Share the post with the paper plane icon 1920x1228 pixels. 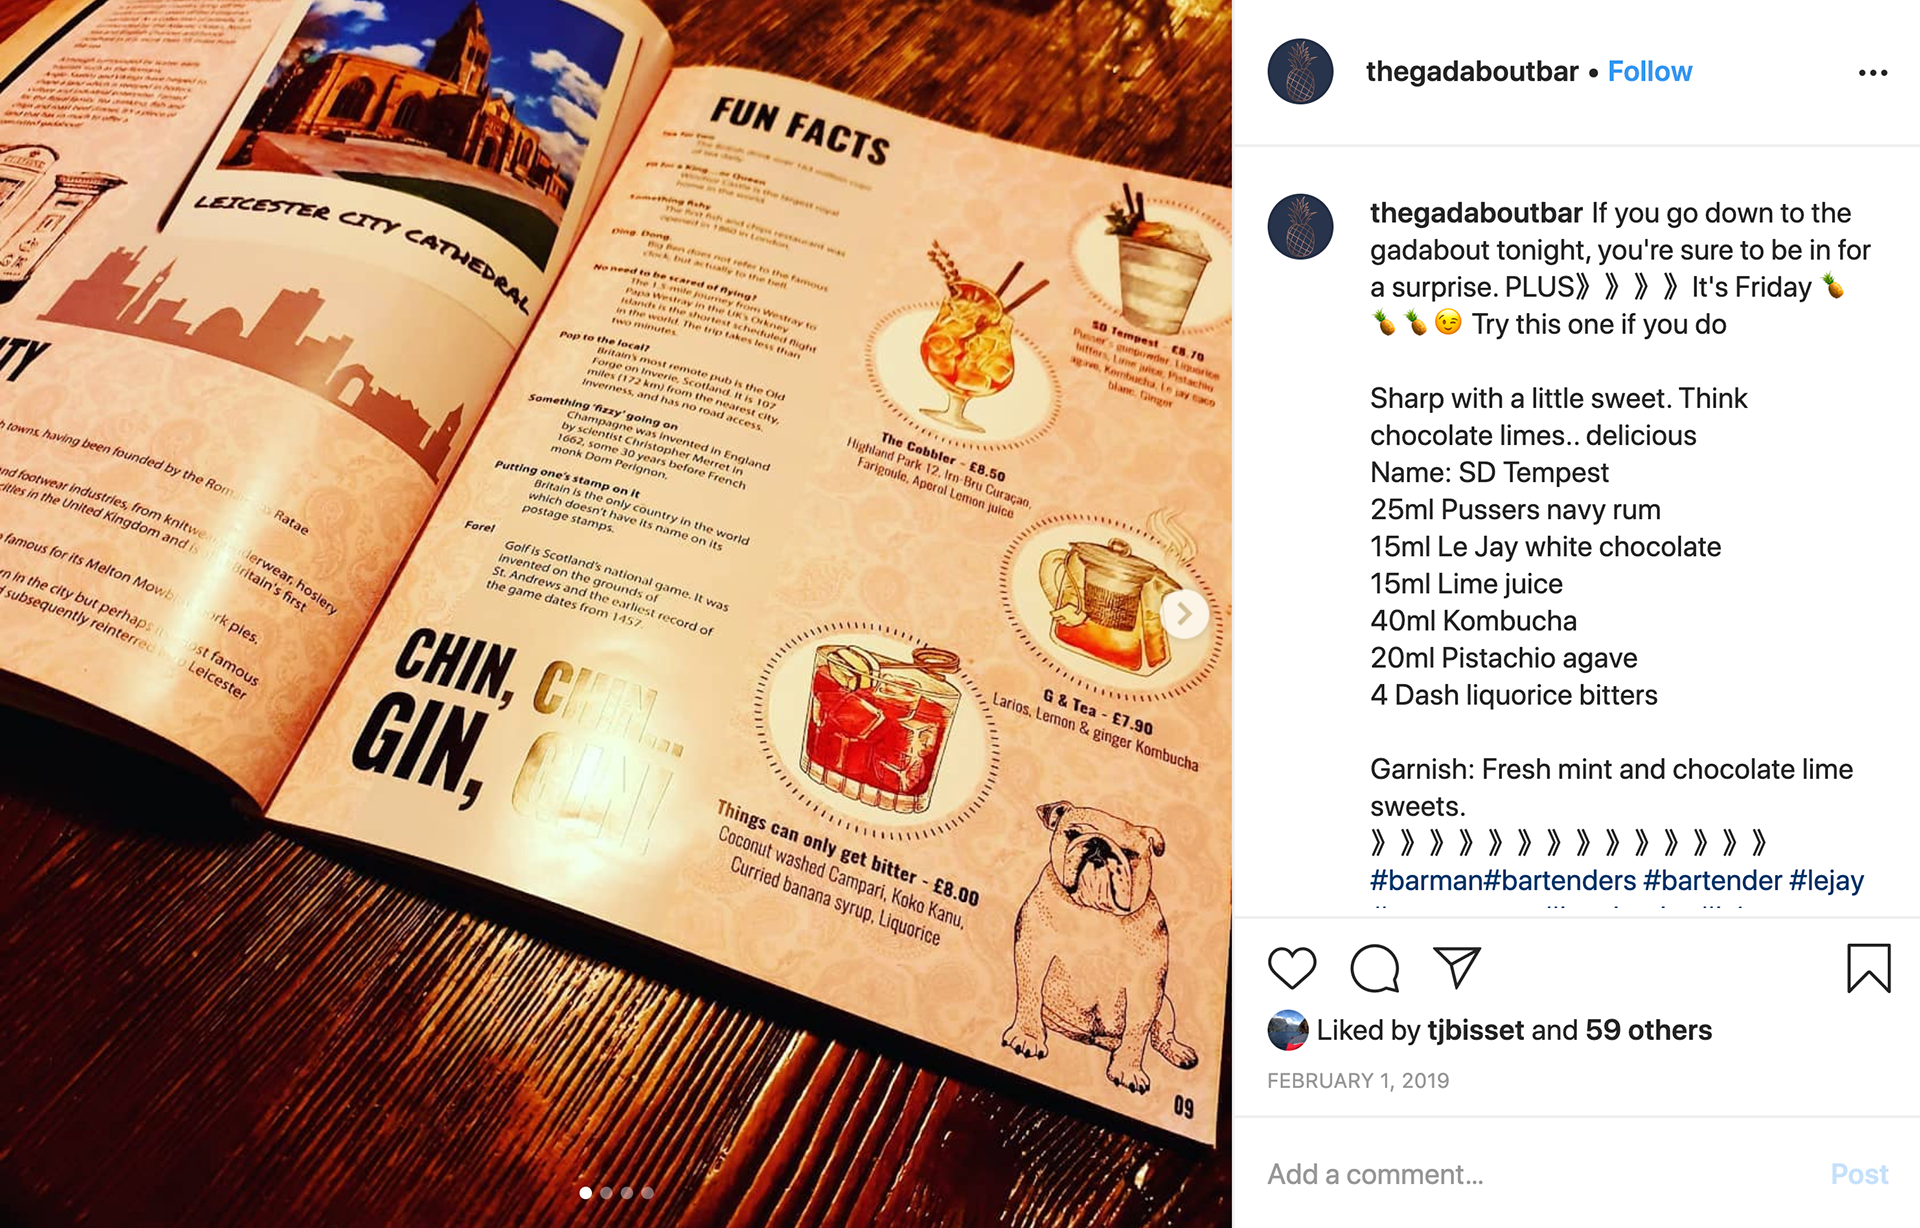point(1457,967)
